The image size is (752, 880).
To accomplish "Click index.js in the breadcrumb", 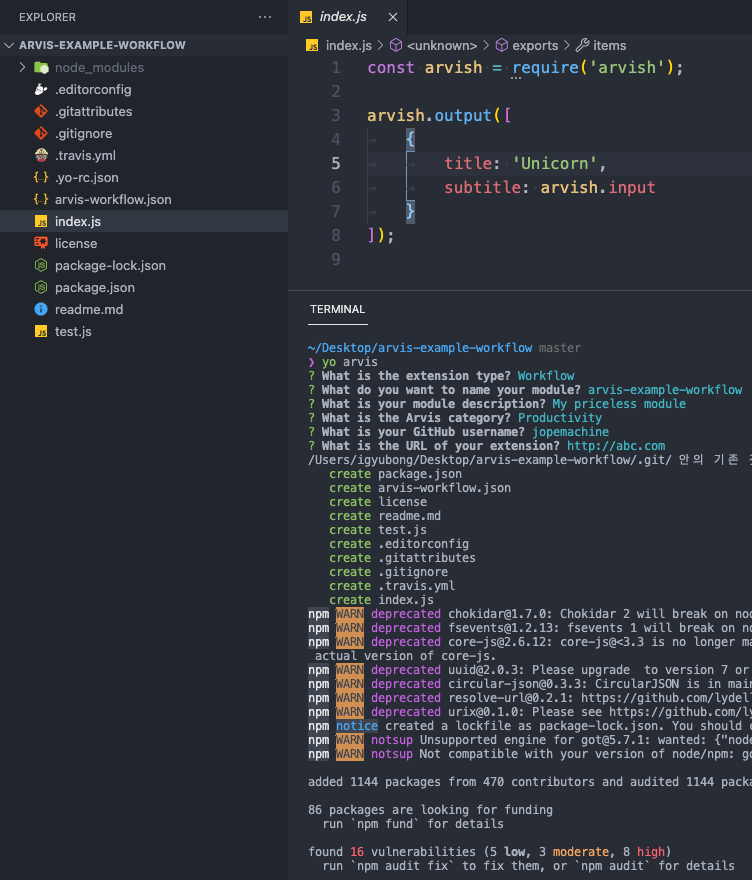I will pyautogui.click(x=349, y=45).
